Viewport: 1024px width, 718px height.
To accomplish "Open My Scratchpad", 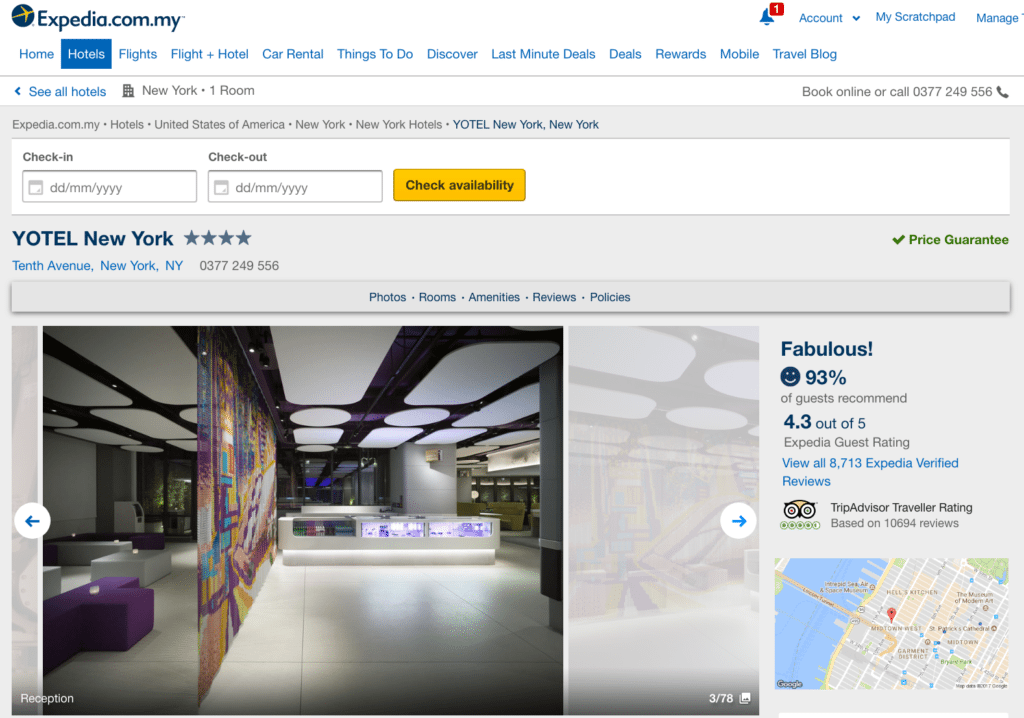I will 915,17.
